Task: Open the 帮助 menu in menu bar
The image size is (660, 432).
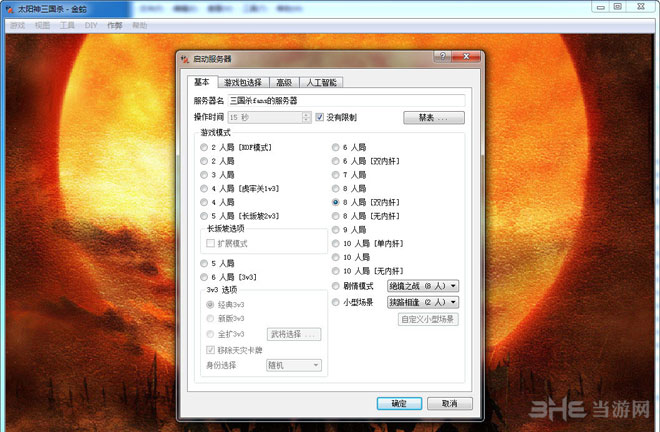Action: click(x=139, y=24)
